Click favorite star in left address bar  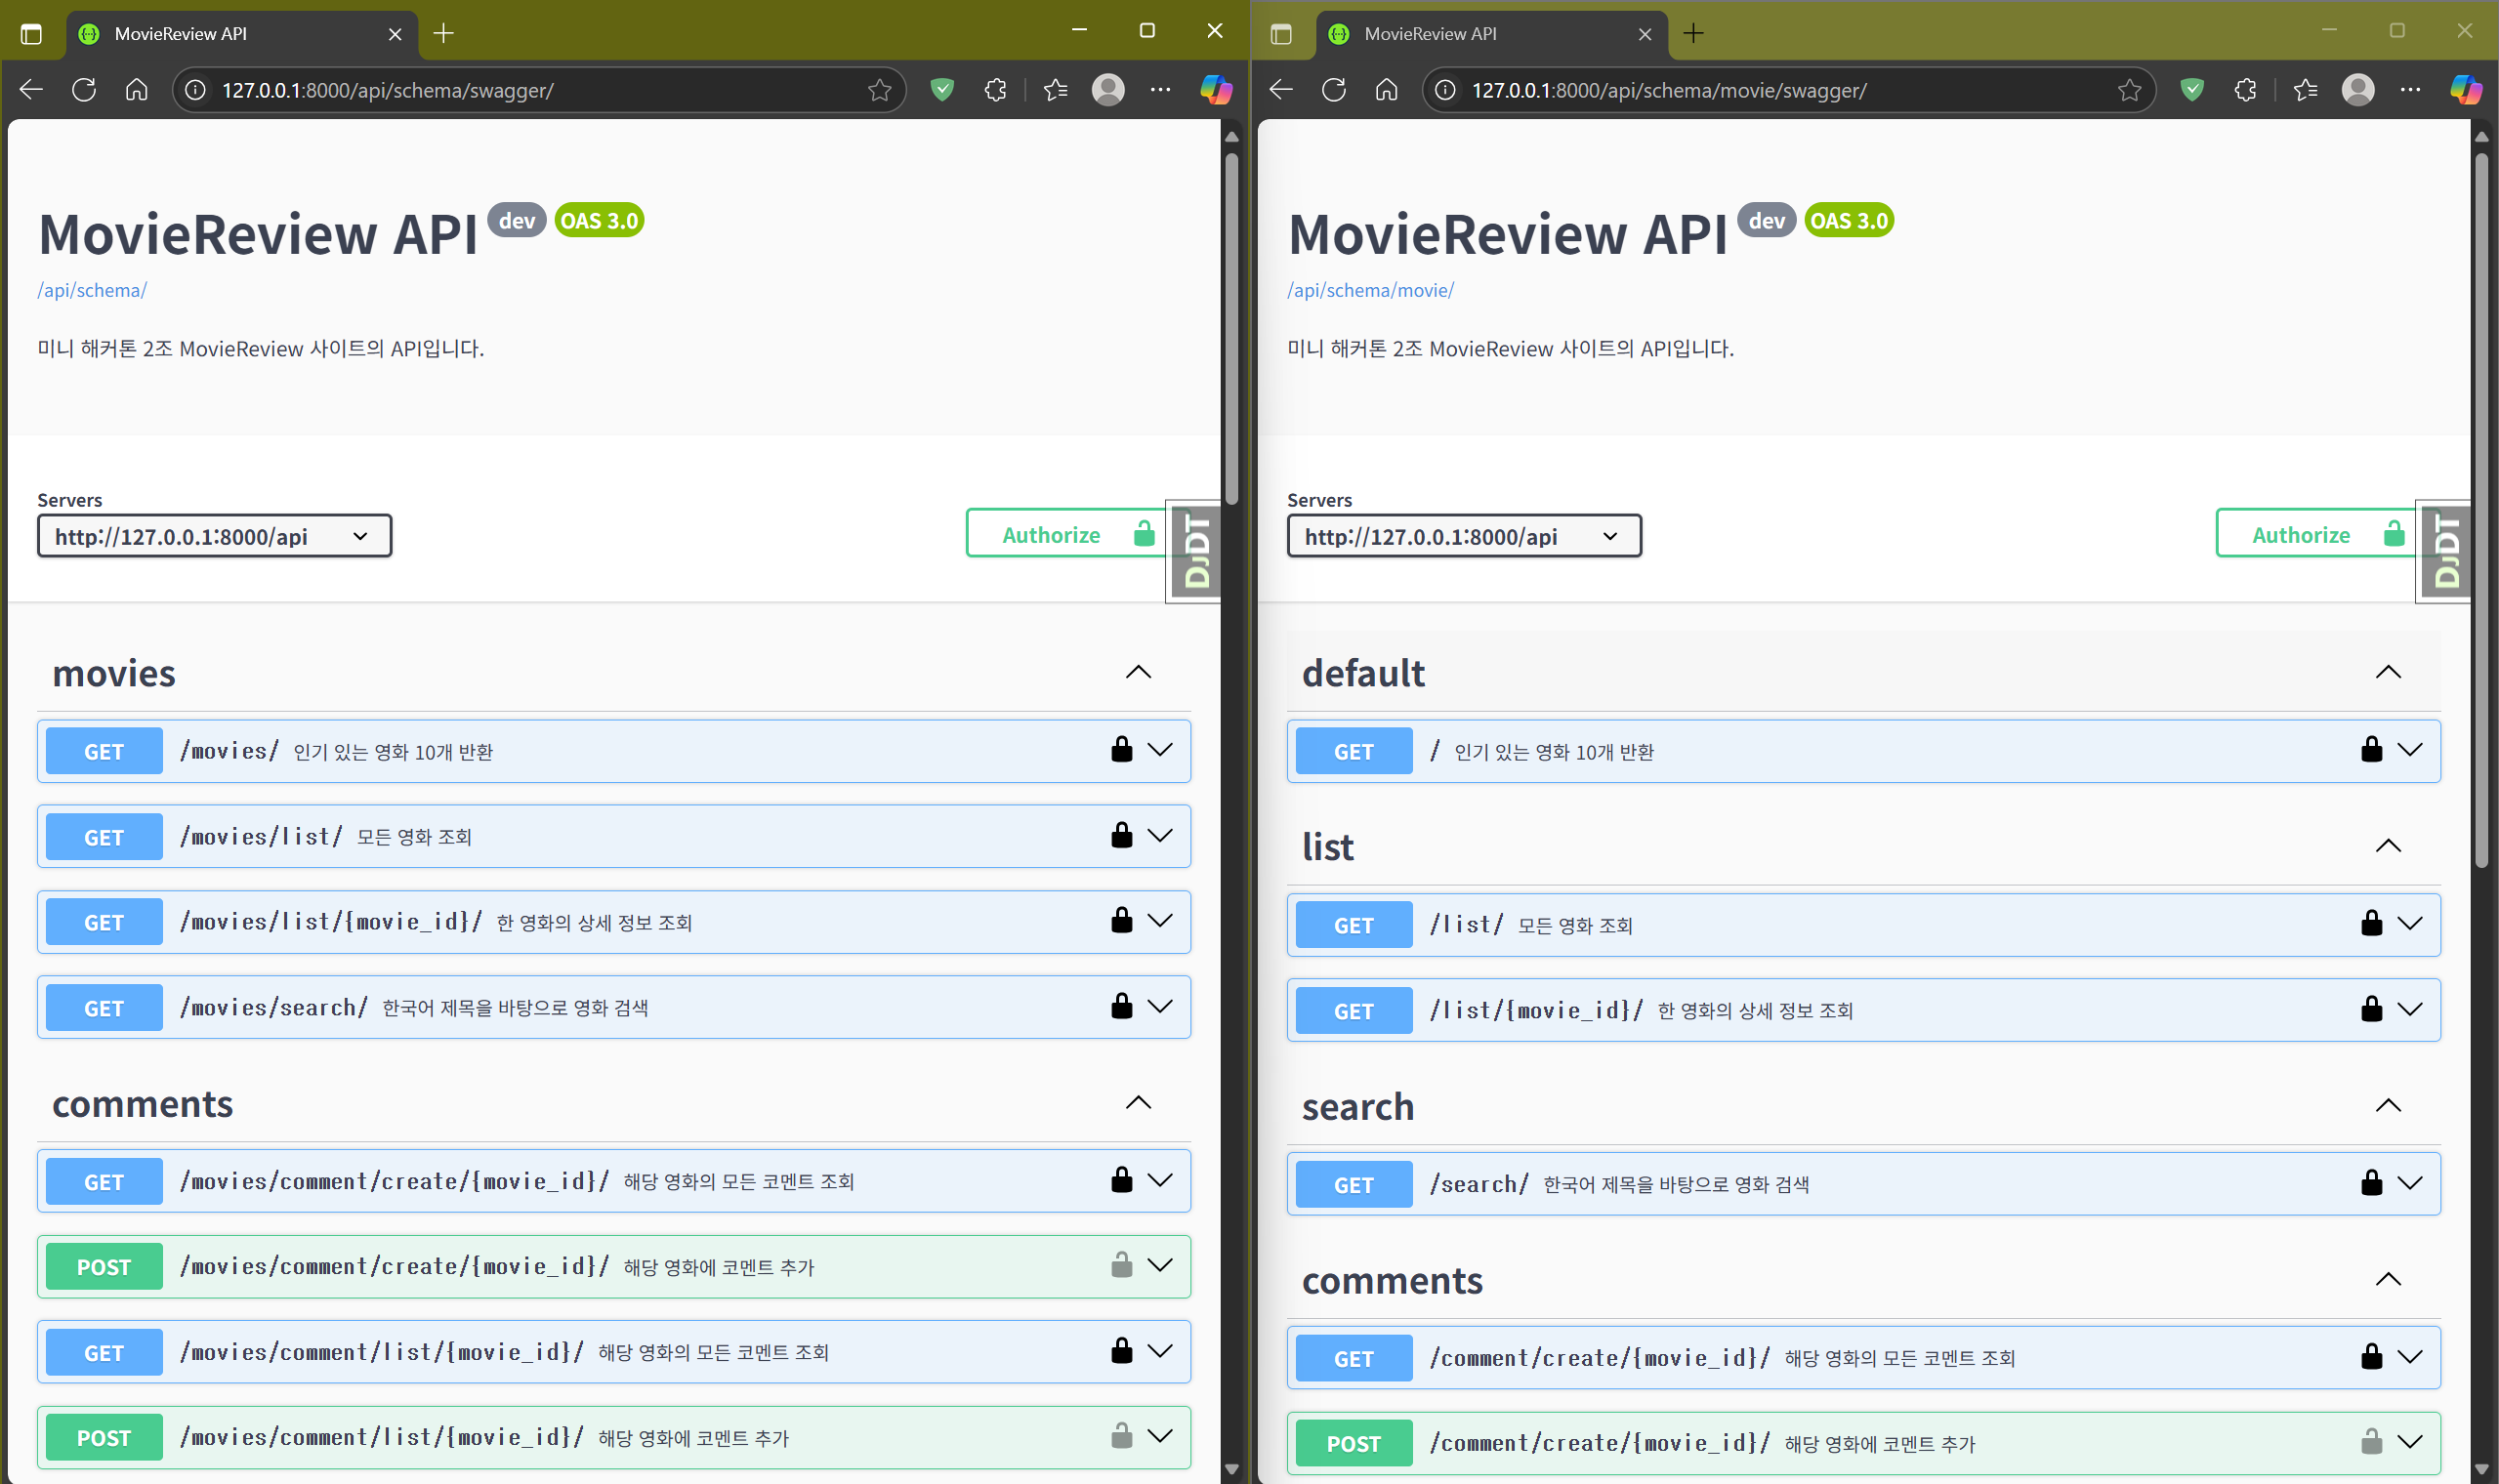click(879, 90)
